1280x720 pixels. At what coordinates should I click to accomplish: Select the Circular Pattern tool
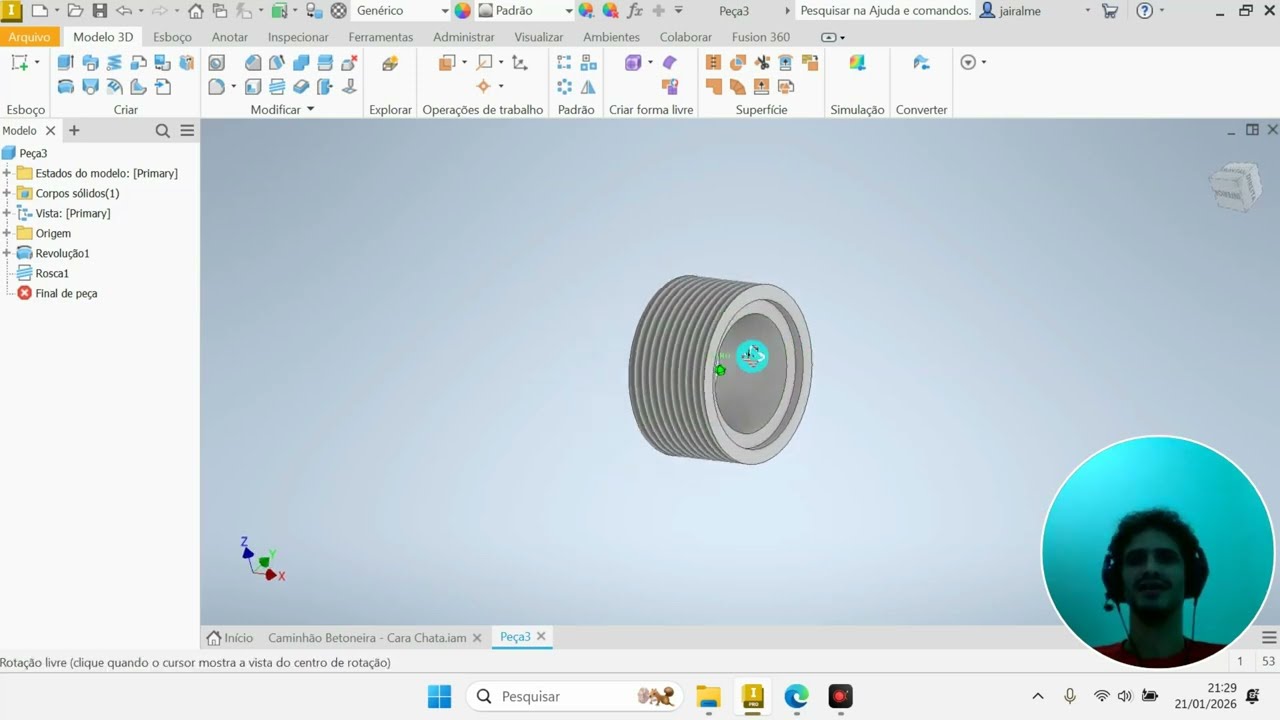[x=564, y=87]
